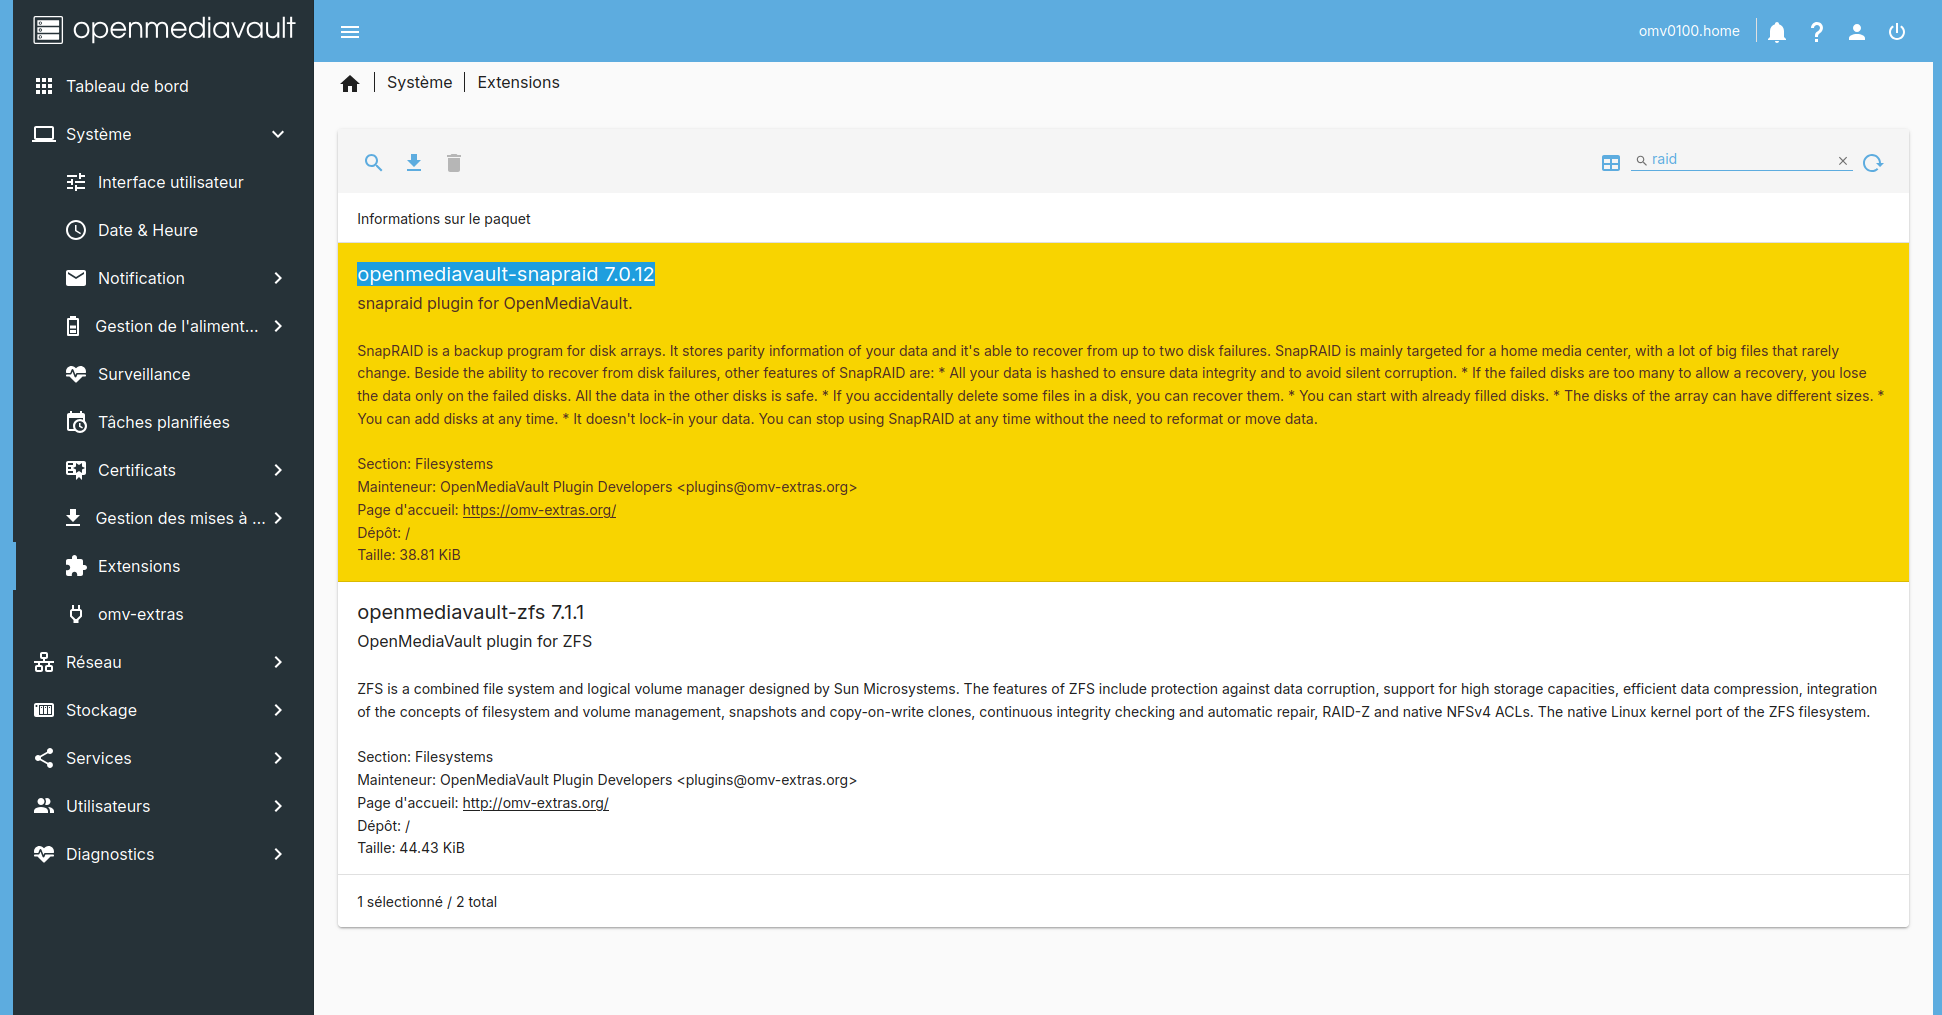
Task: Open the user account icon
Action: (1857, 32)
